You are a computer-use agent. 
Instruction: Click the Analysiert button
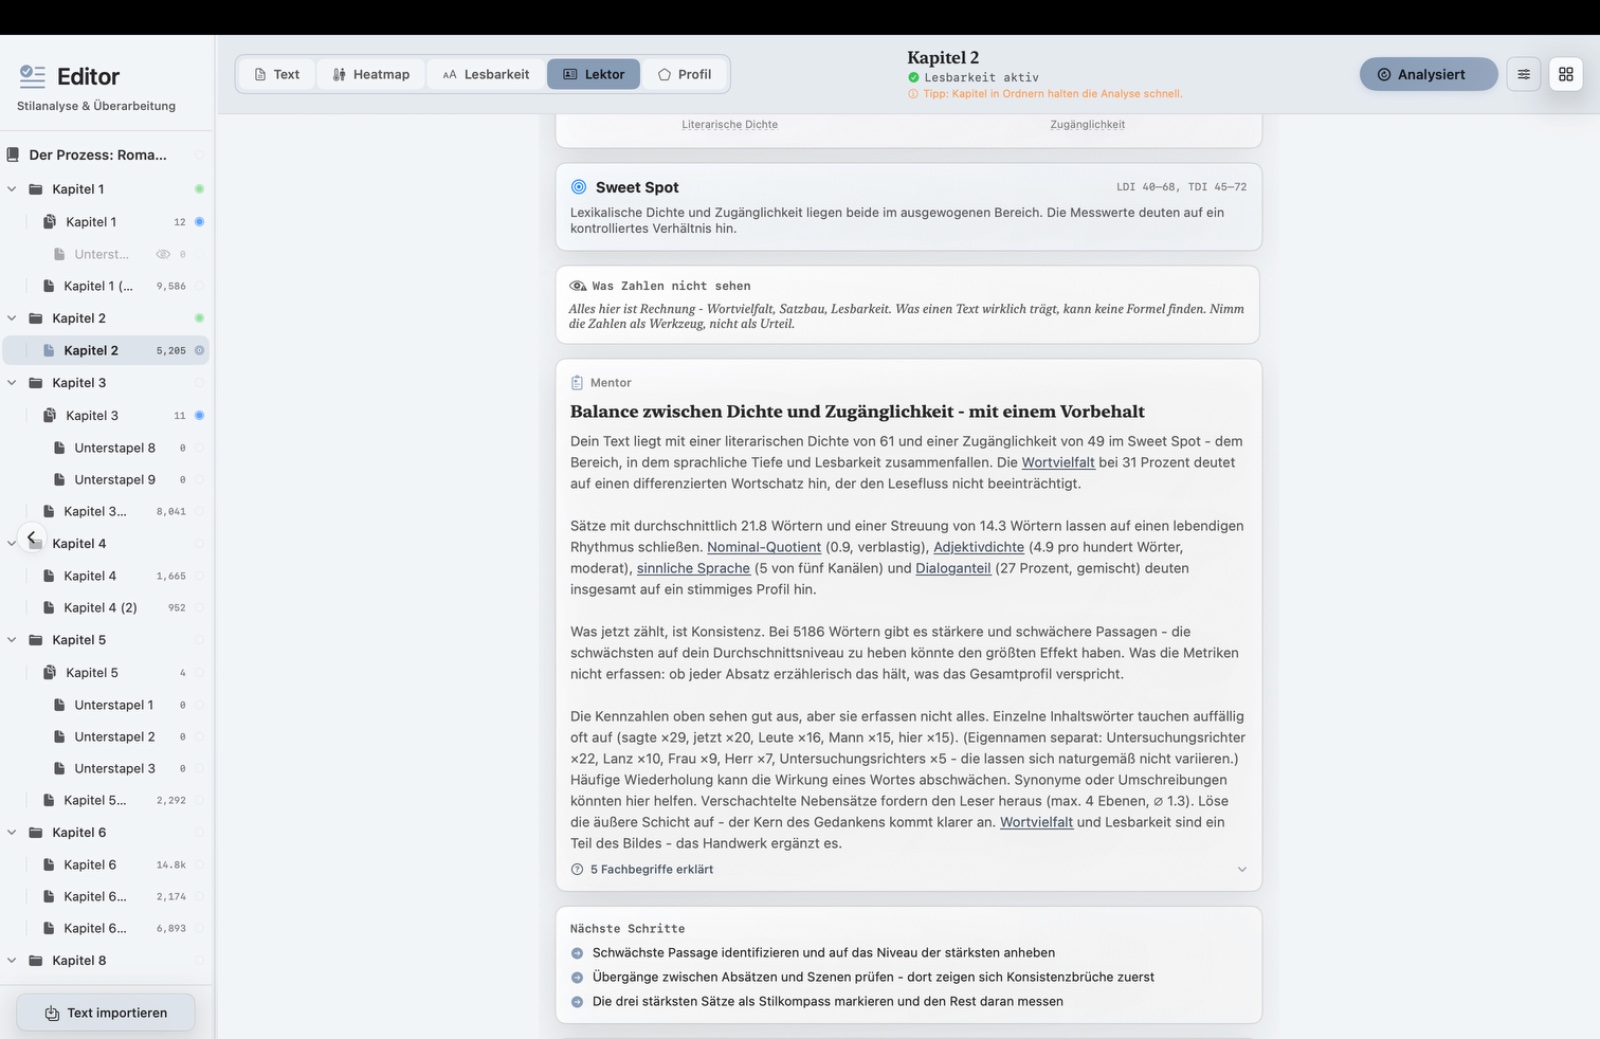point(1429,74)
